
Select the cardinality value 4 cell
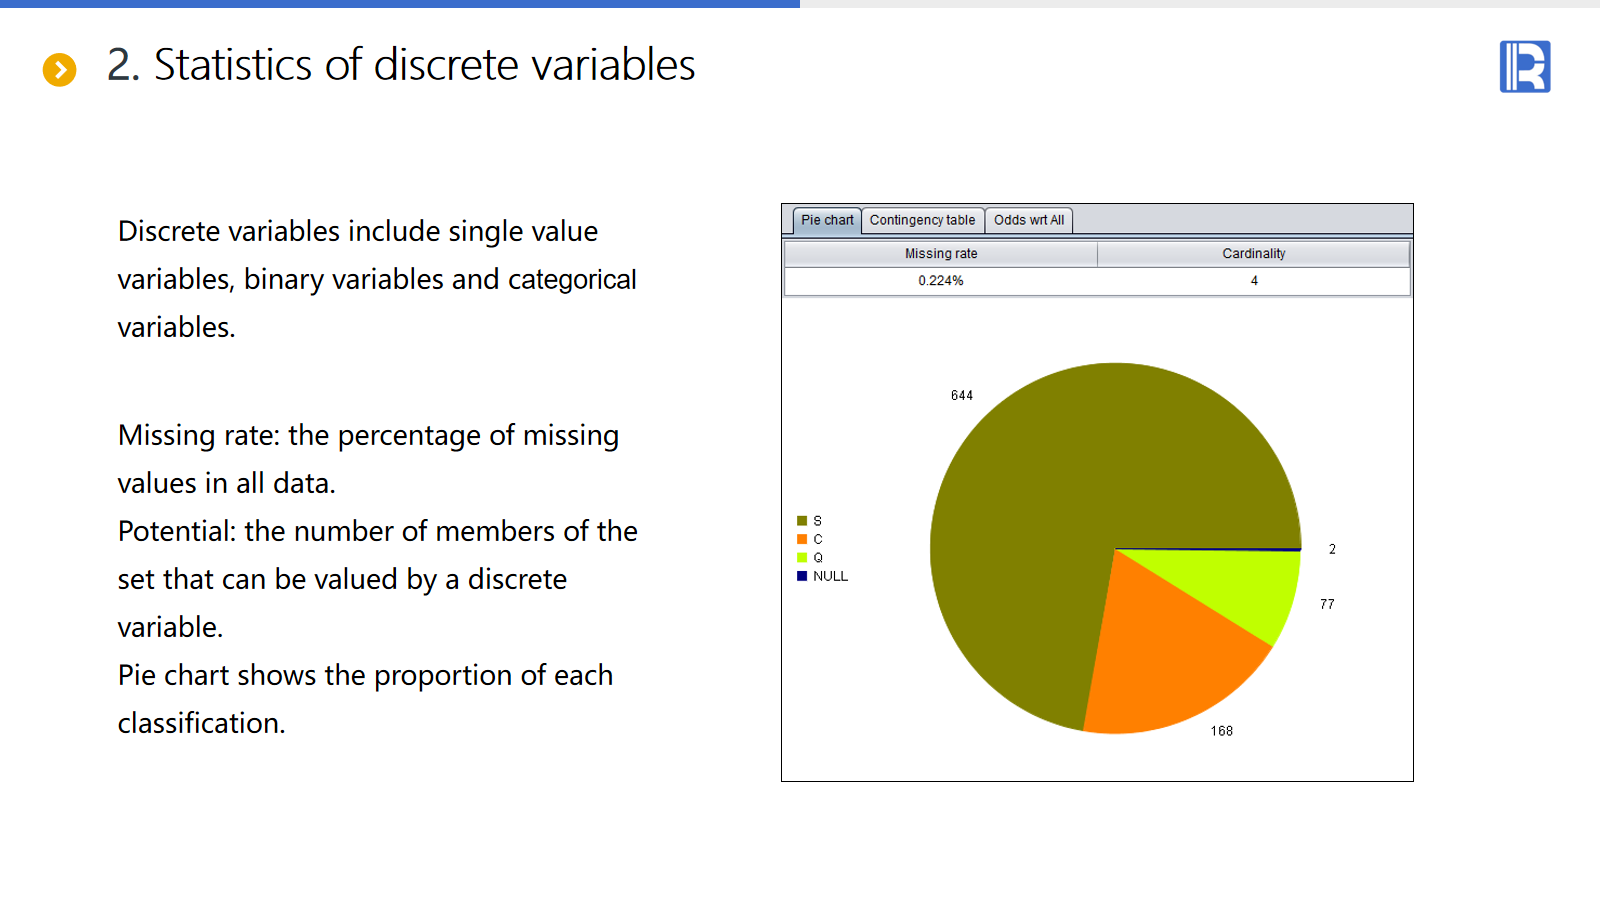tap(1253, 281)
